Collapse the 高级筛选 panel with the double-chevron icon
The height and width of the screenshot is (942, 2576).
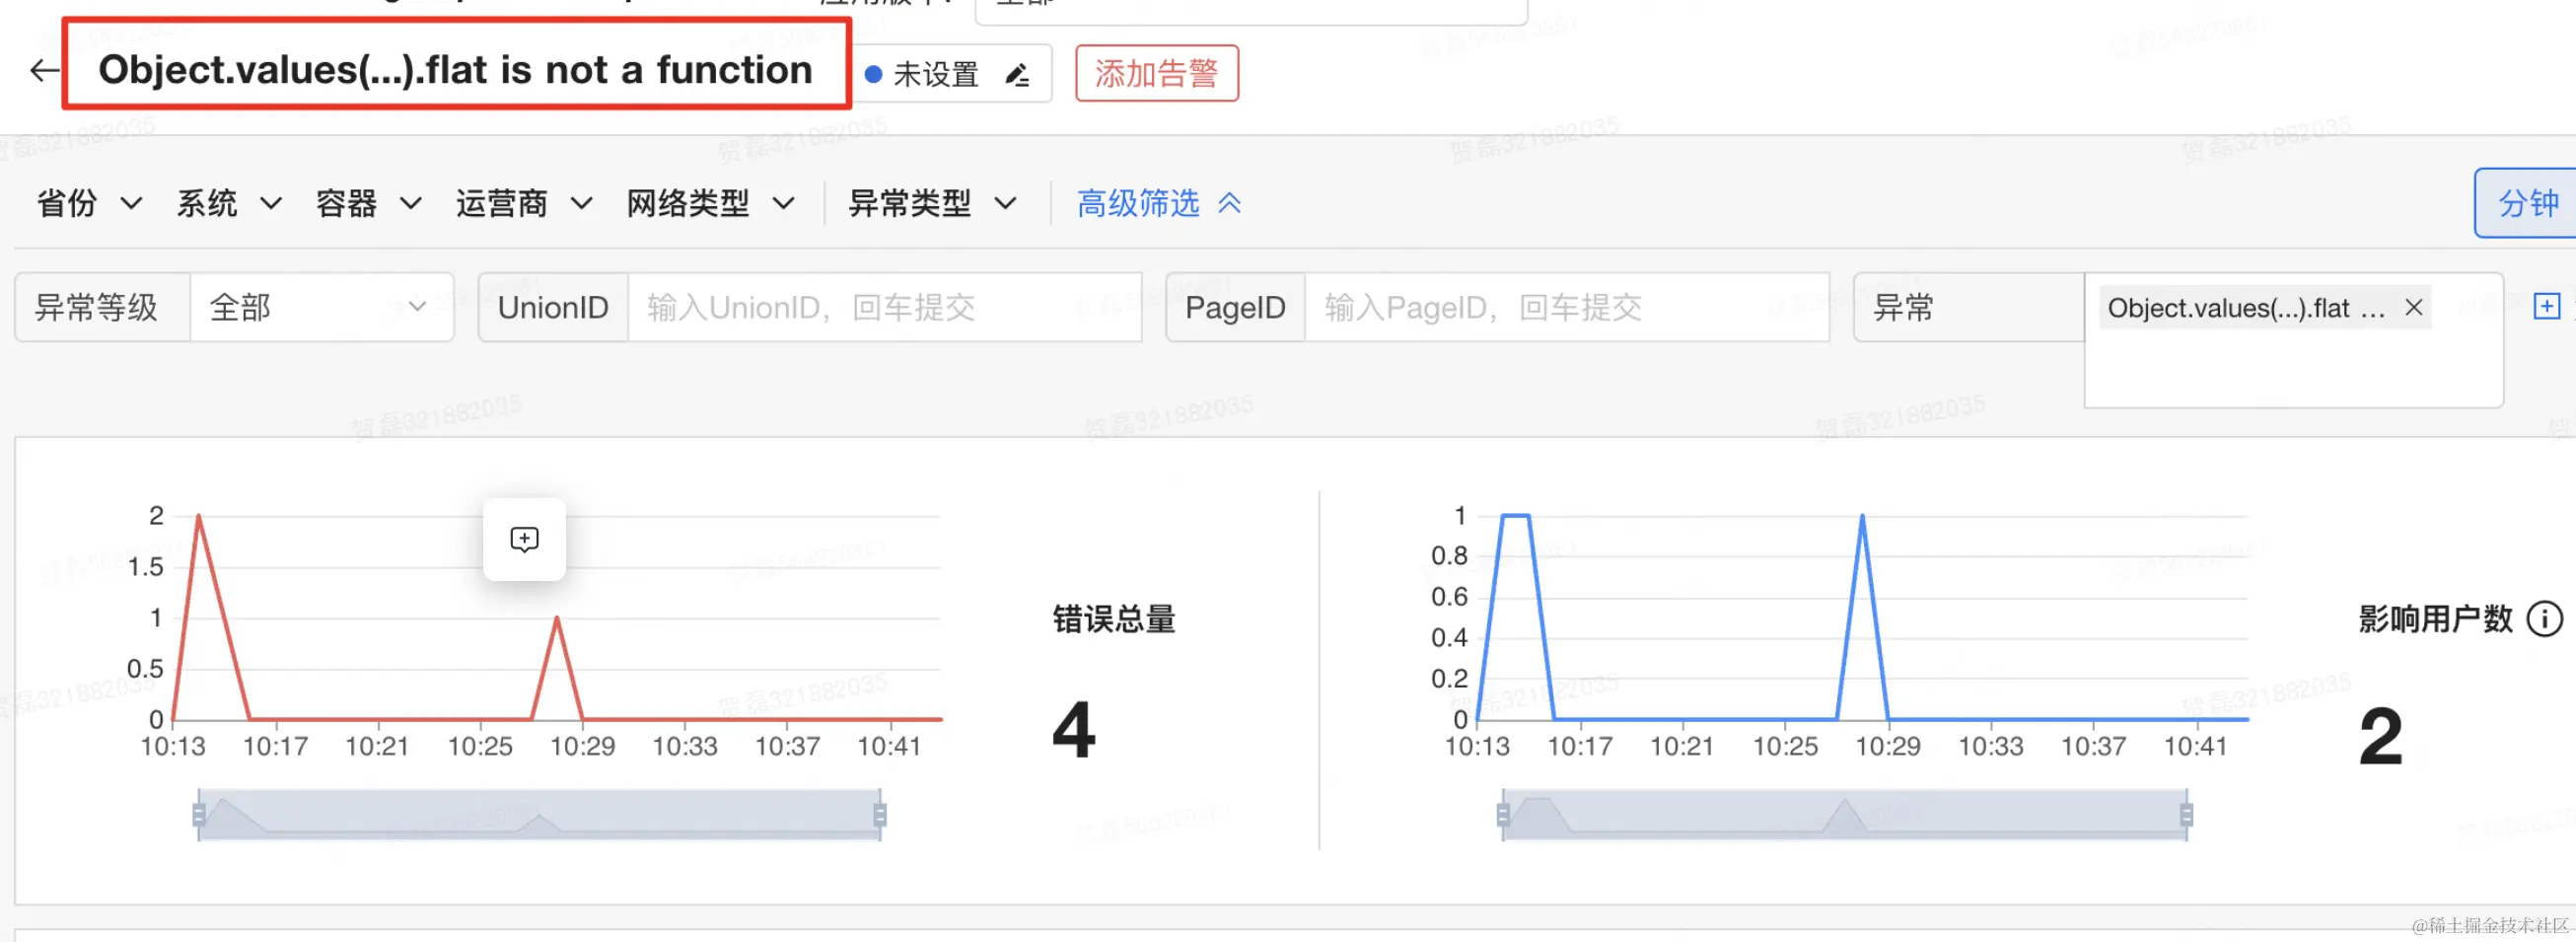pos(1229,203)
